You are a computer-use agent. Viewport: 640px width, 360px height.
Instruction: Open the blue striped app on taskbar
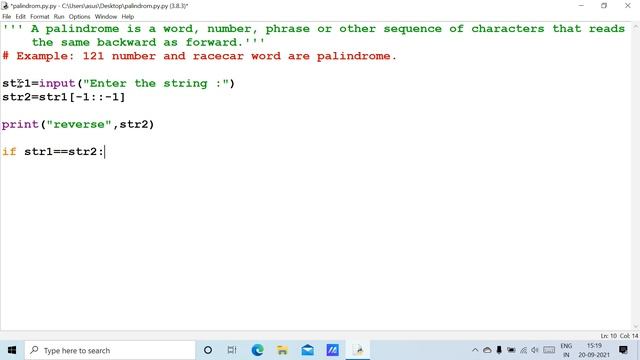tap(333, 350)
